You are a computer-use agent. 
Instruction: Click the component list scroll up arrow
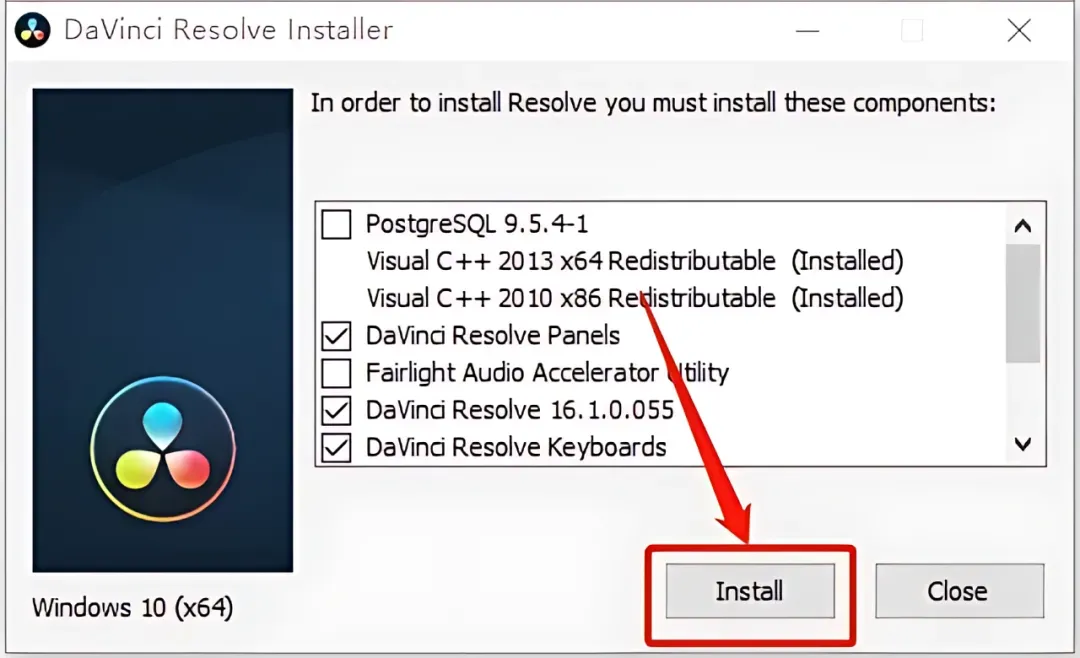click(1023, 225)
